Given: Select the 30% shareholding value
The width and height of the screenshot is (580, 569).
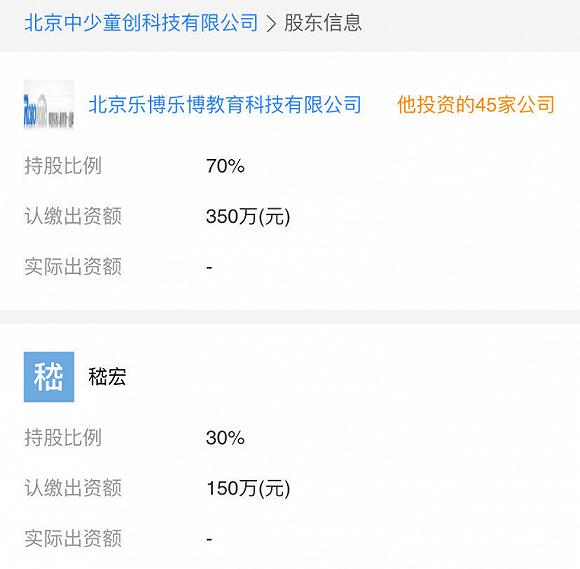Looking at the screenshot, I should tap(225, 438).
